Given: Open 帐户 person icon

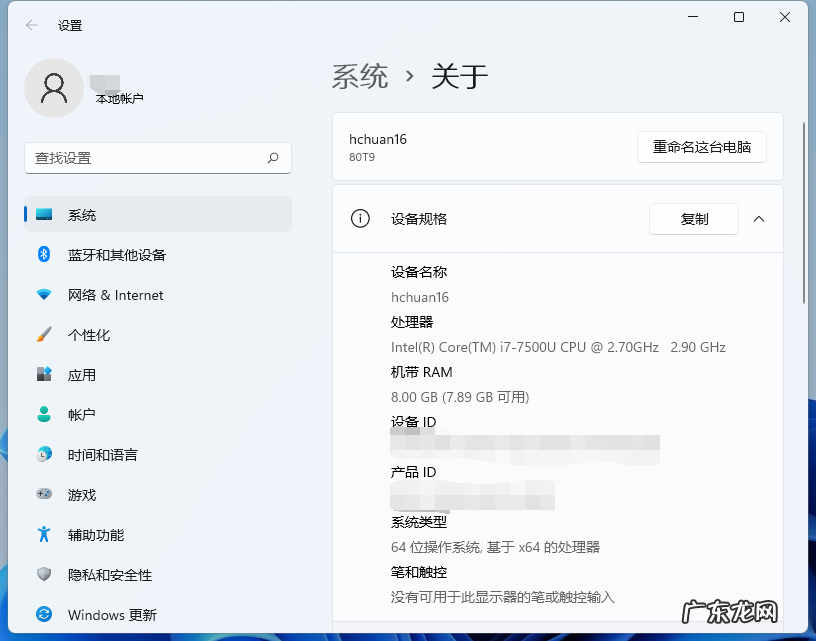Looking at the screenshot, I should coord(44,415).
